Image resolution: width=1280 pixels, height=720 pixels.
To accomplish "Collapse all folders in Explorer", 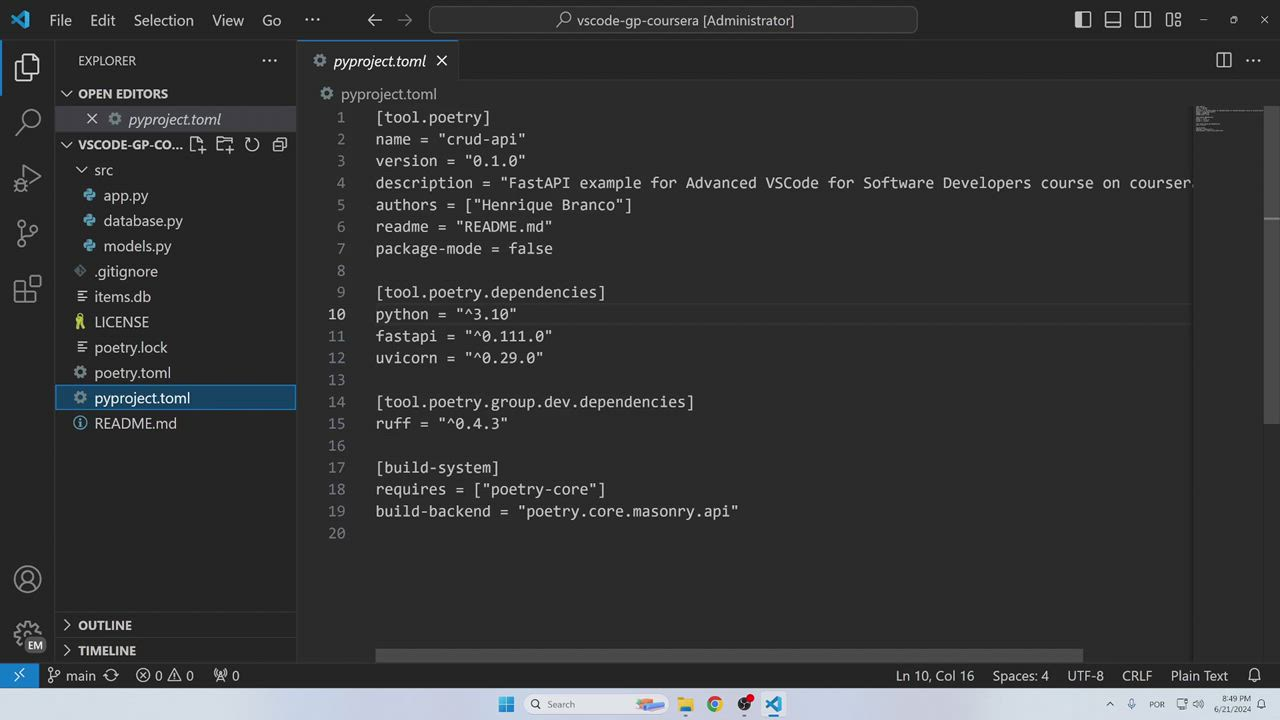I will [279, 145].
